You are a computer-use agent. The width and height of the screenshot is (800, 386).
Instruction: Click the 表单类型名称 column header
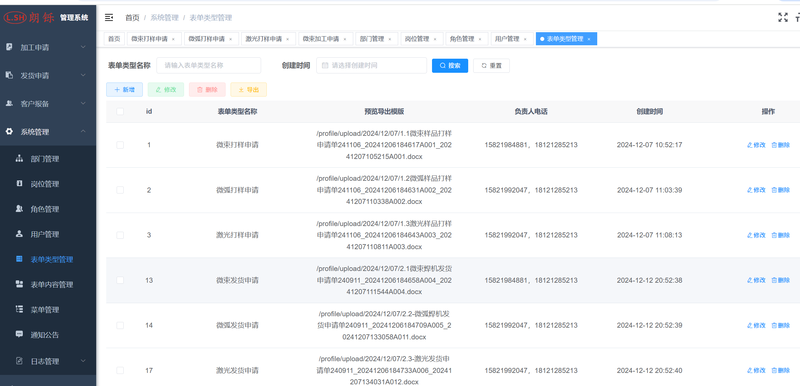point(237,111)
